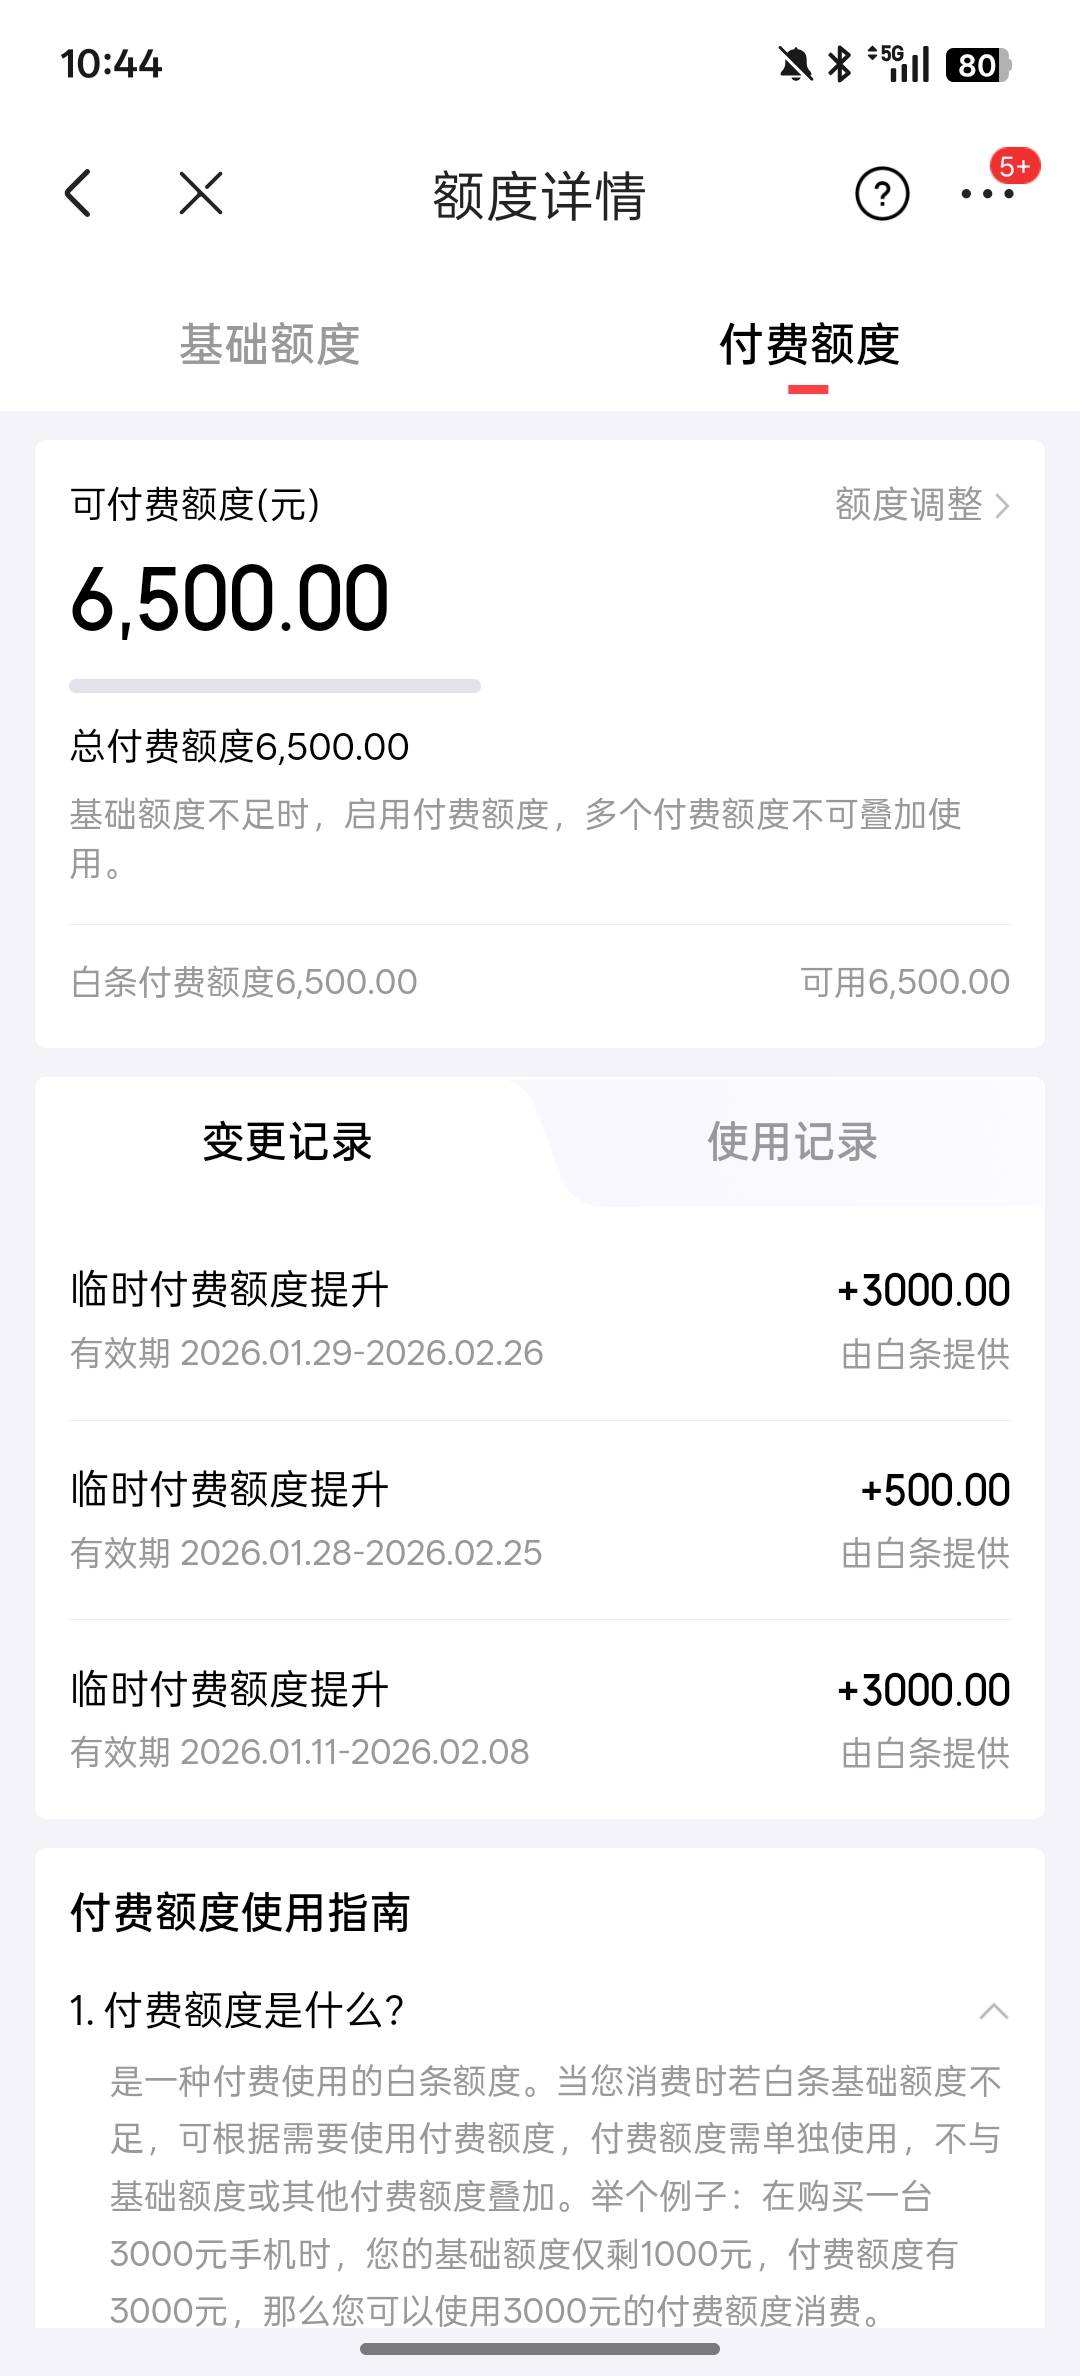Screen dimensions: 1080x2376
Task: Open record valid 2026.01.29-2026.02.26
Action: (540, 1320)
